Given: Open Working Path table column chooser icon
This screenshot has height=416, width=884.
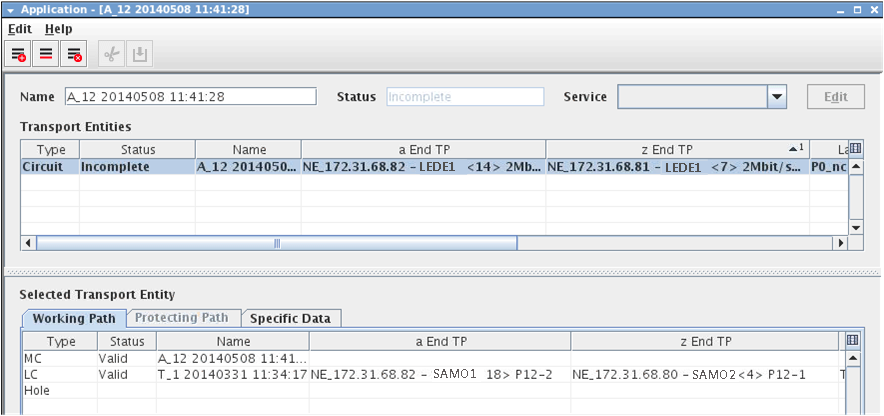Looking at the screenshot, I should click(x=852, y=340).
